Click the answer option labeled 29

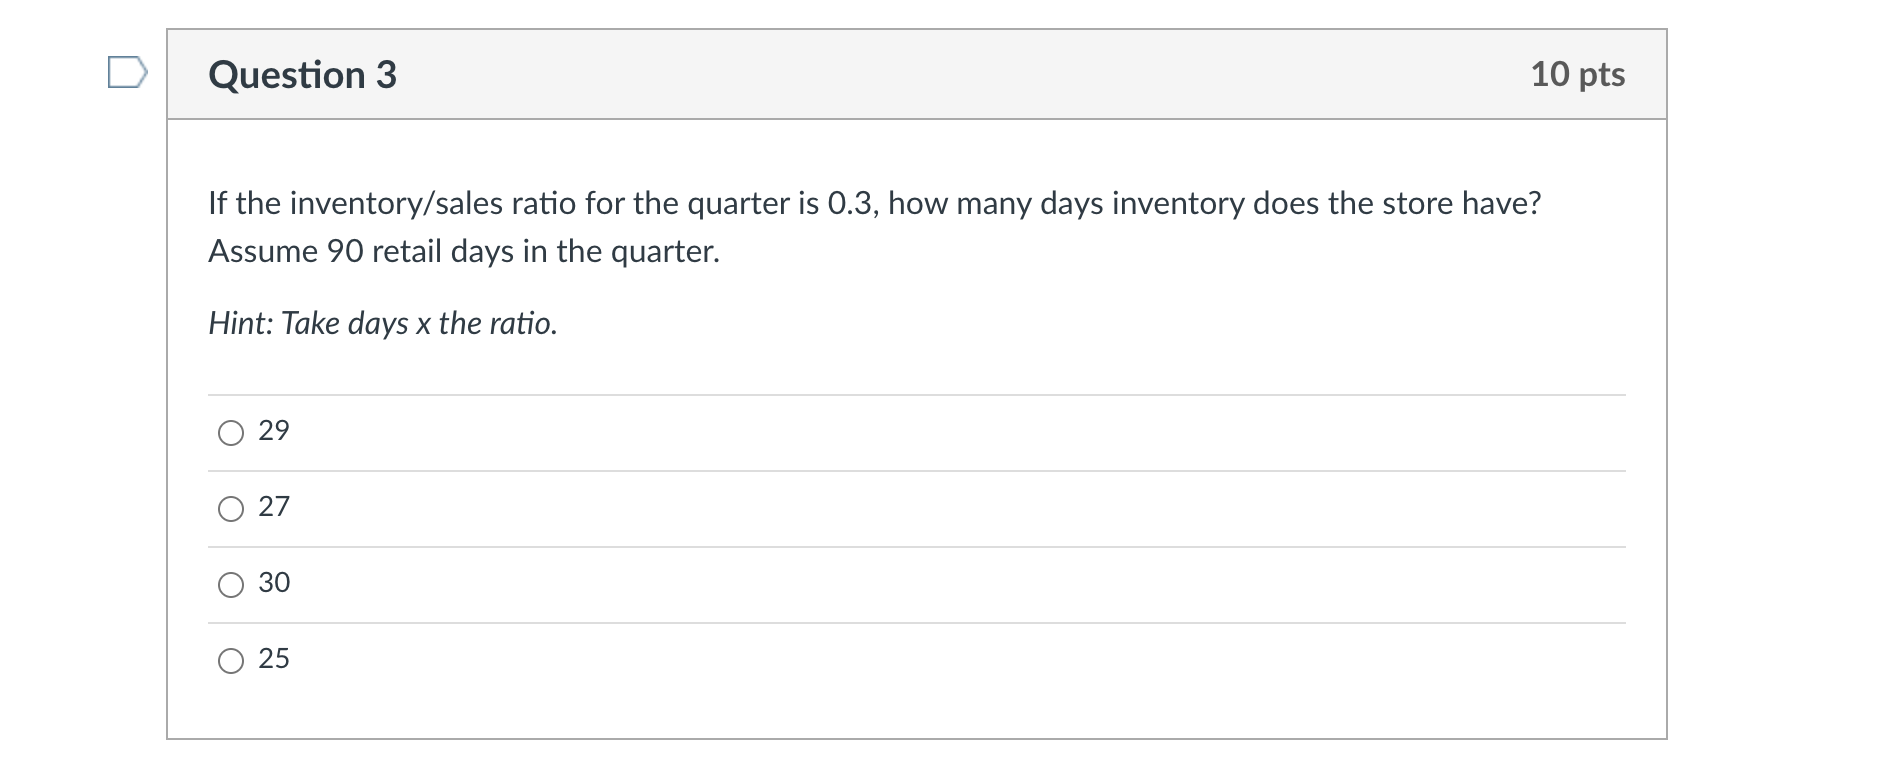273,432
